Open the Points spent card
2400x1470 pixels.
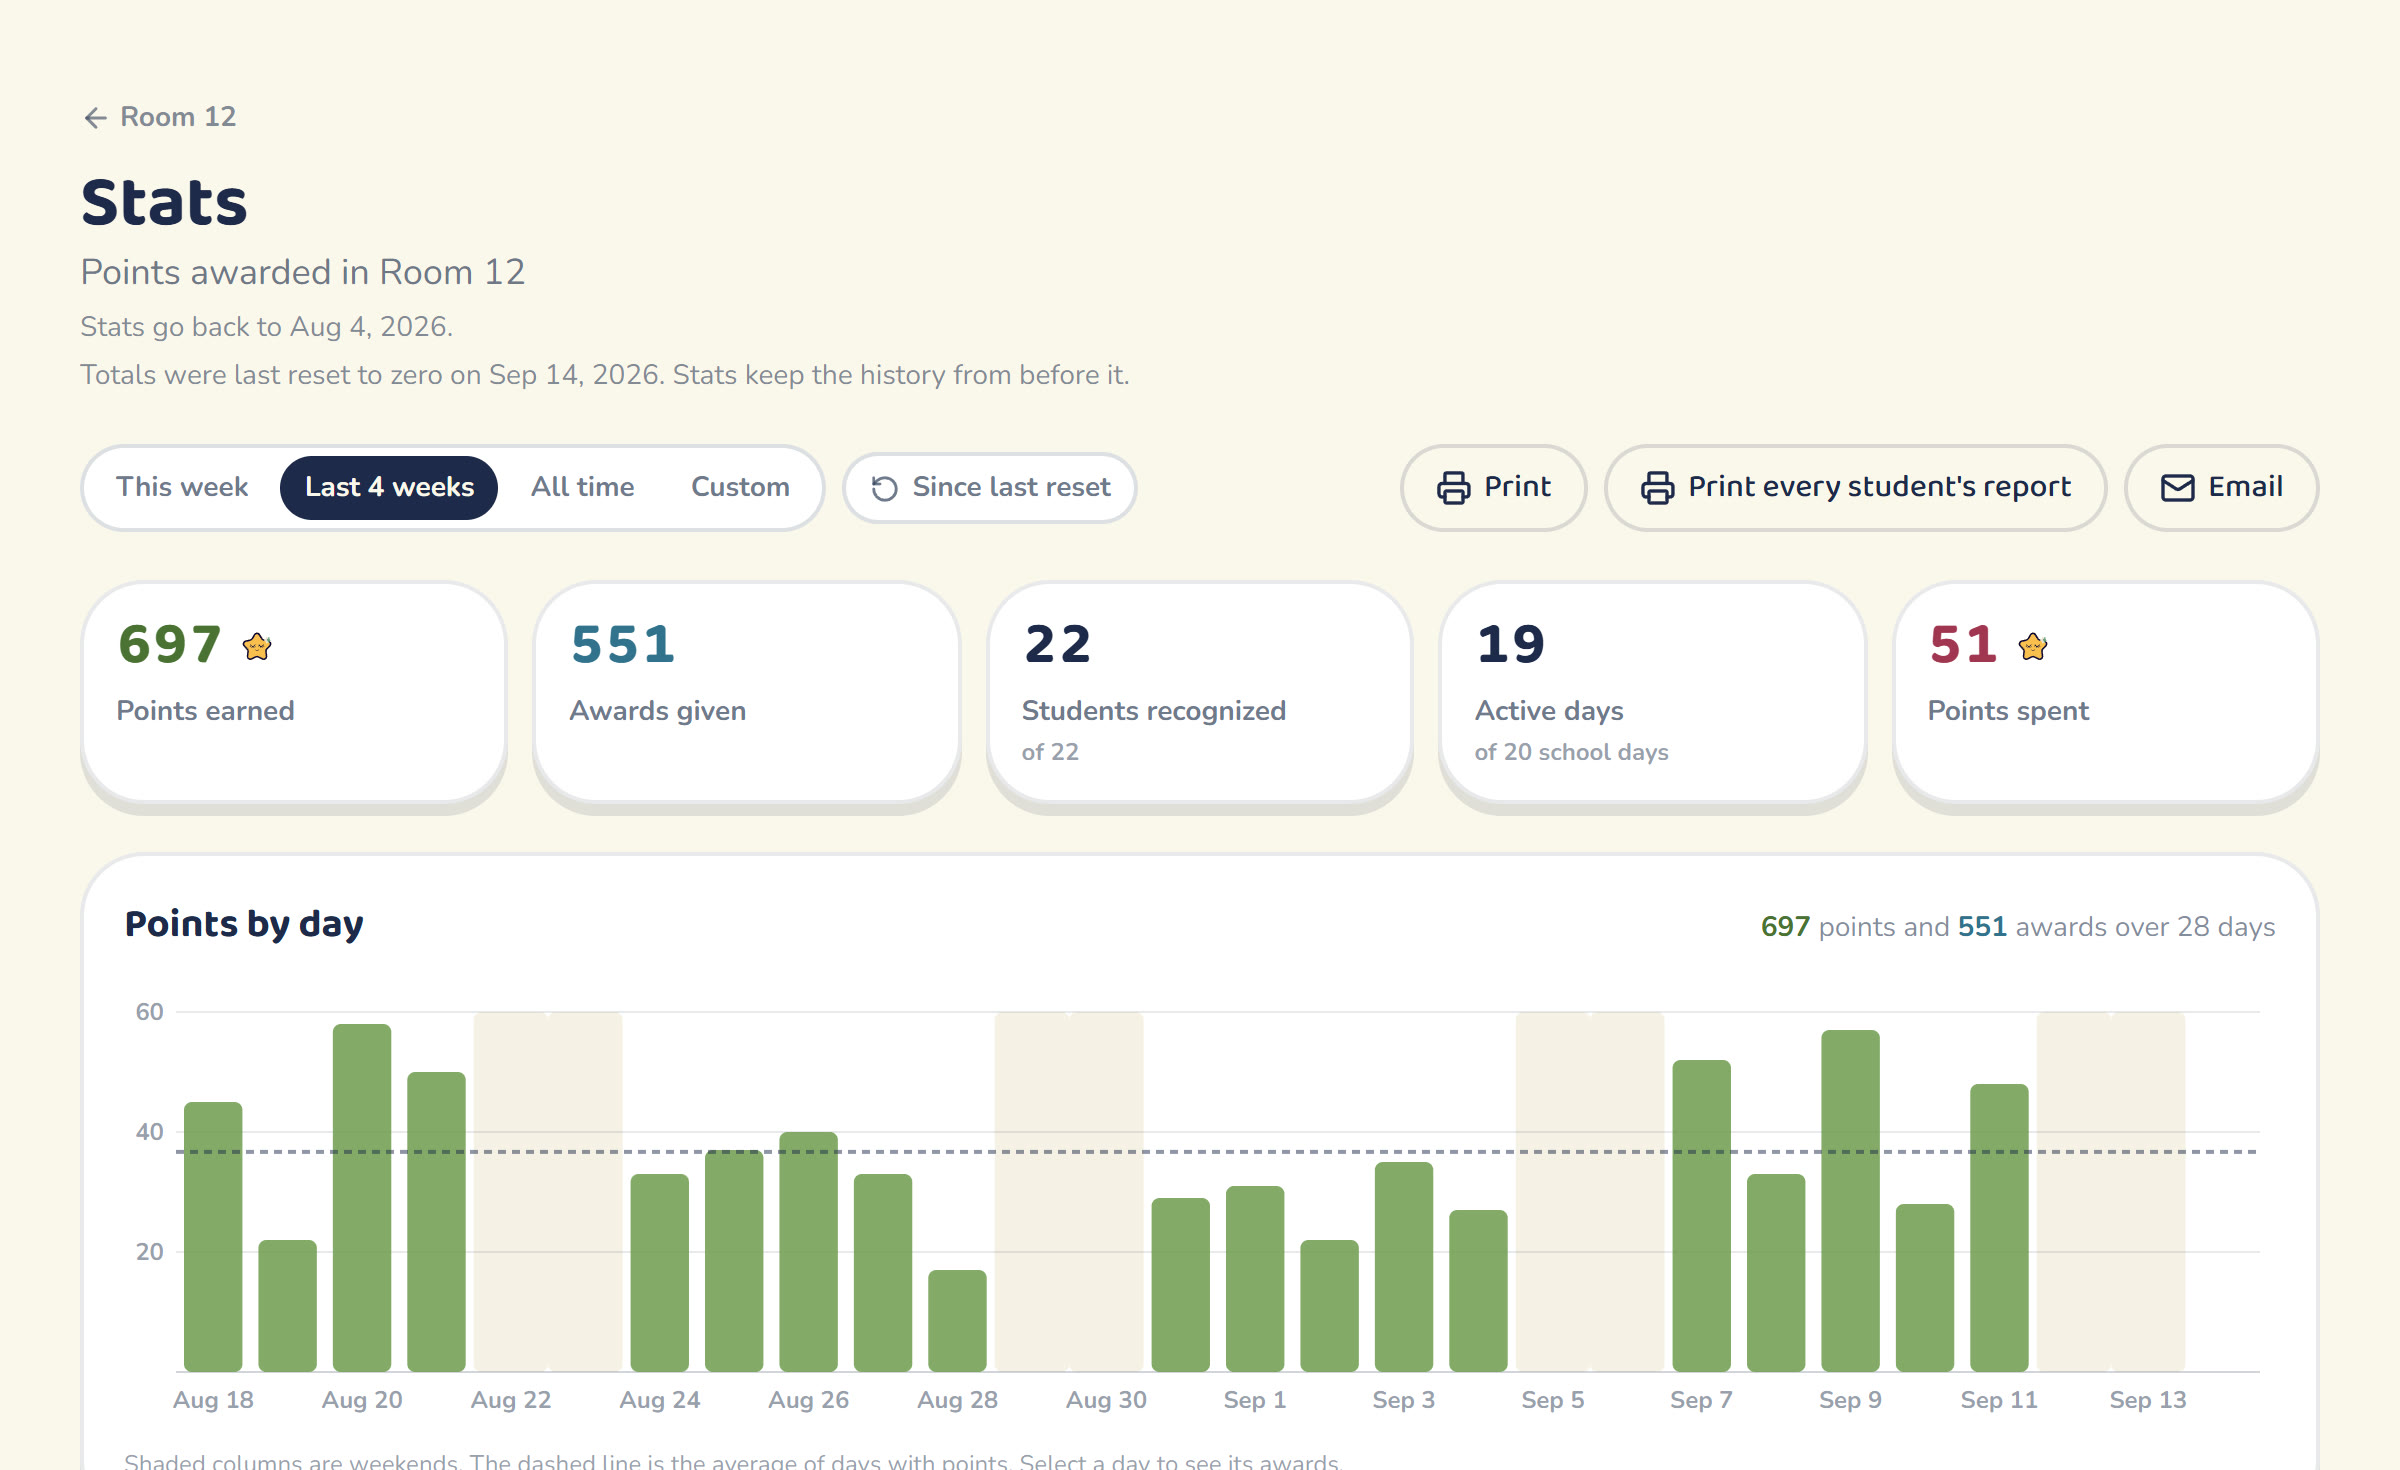click(2105, 692)
